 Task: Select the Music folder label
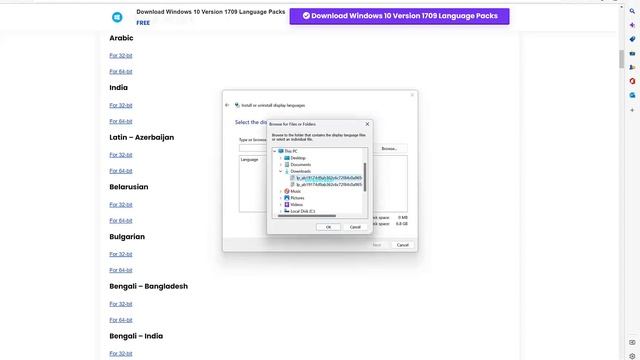click(296, 191)
